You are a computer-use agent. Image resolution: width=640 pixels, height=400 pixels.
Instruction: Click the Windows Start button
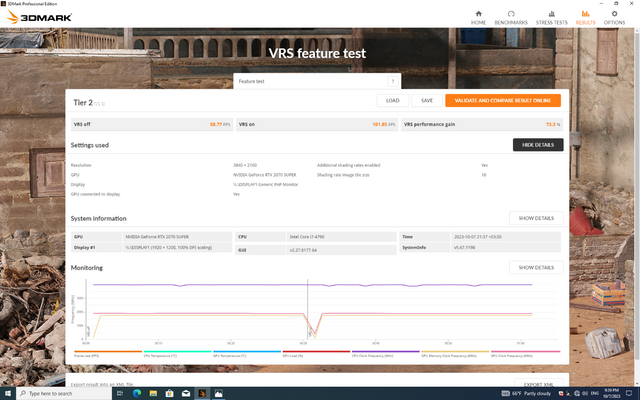click(x=8, y=393)
